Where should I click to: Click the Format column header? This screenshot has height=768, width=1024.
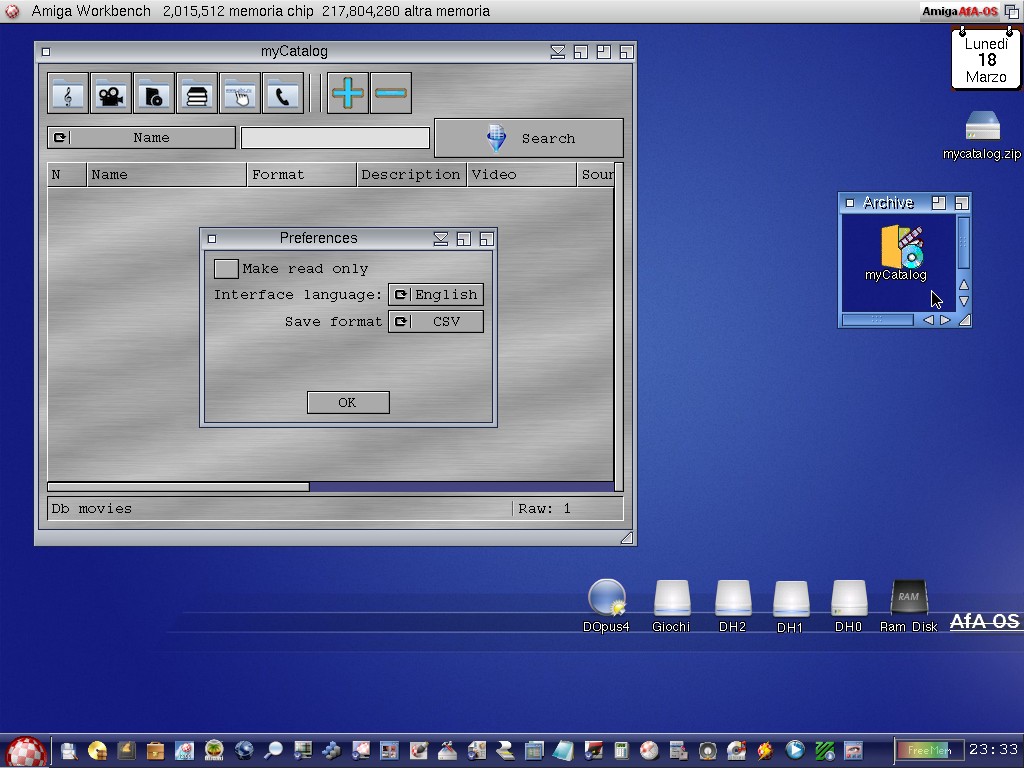(301, 175)
